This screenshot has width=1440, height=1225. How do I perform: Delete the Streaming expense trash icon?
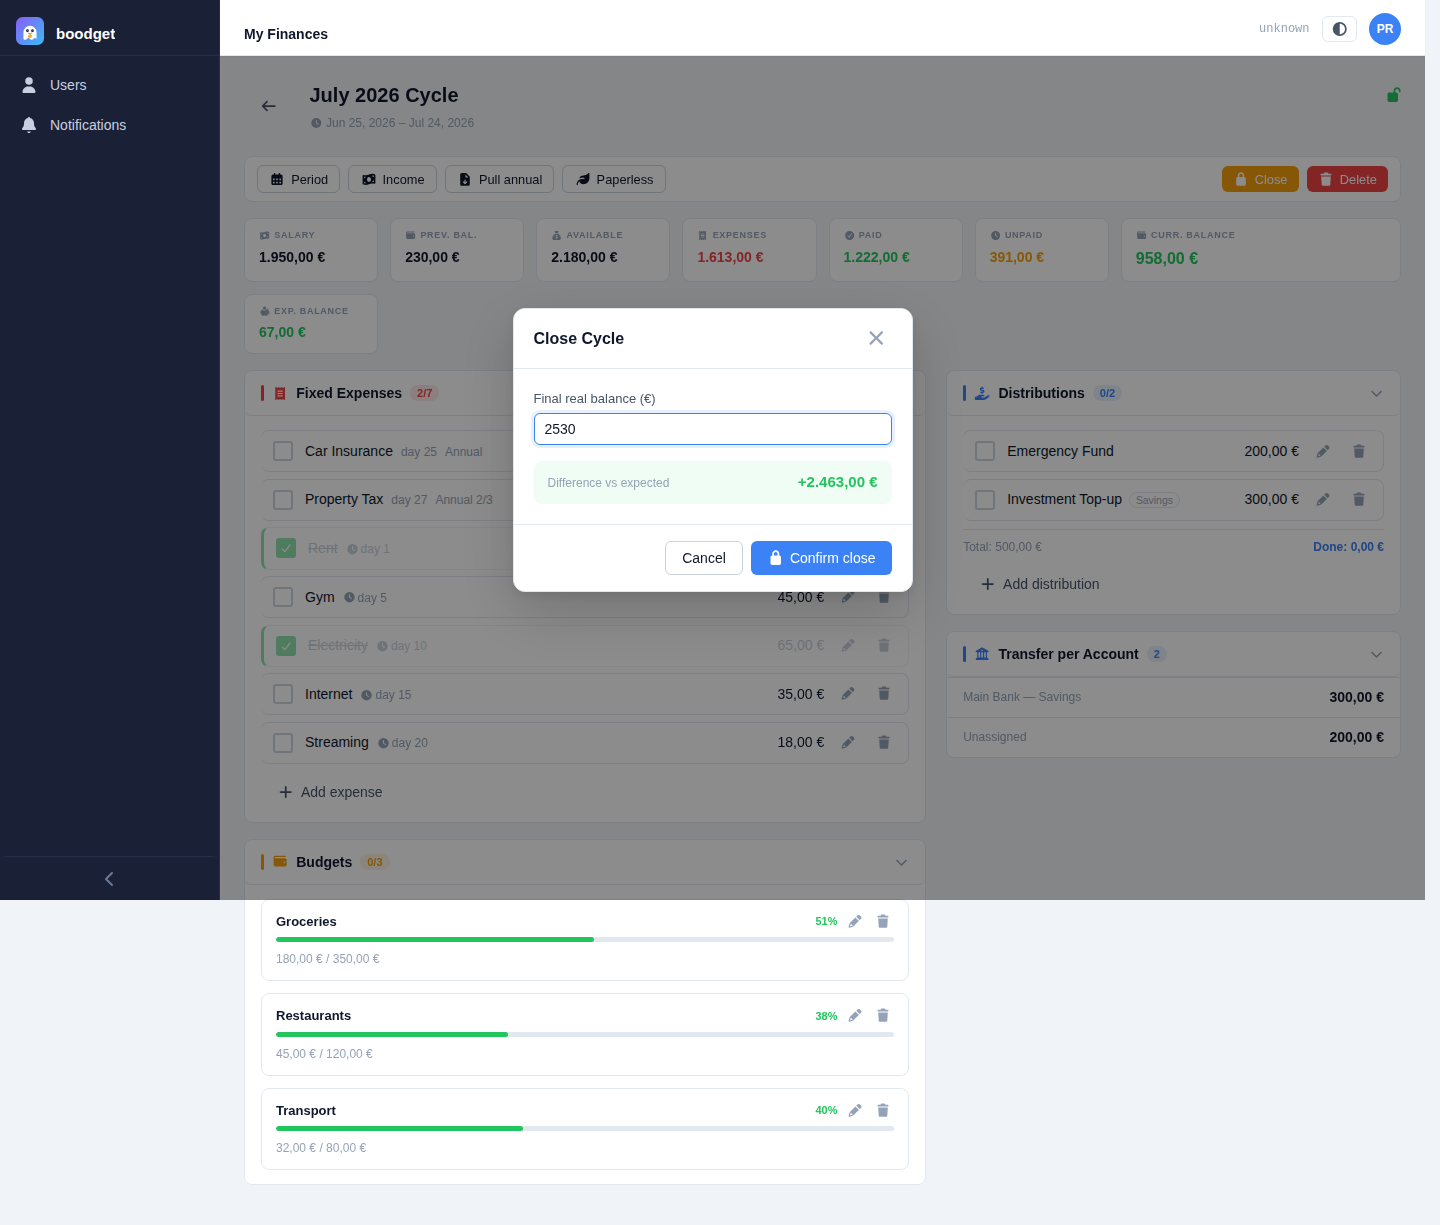point(884,742)
